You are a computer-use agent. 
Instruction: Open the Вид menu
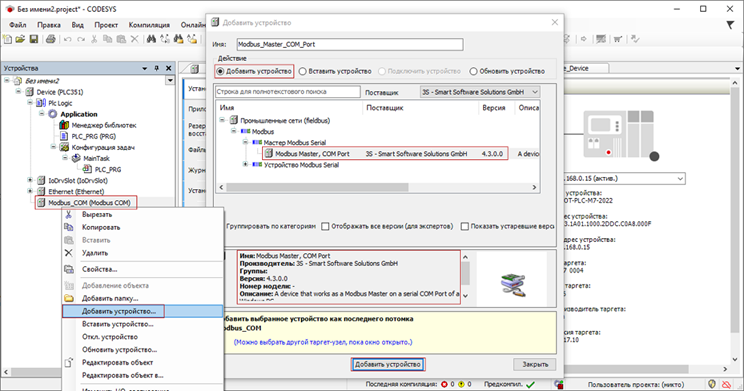click(x=77, y=25)
